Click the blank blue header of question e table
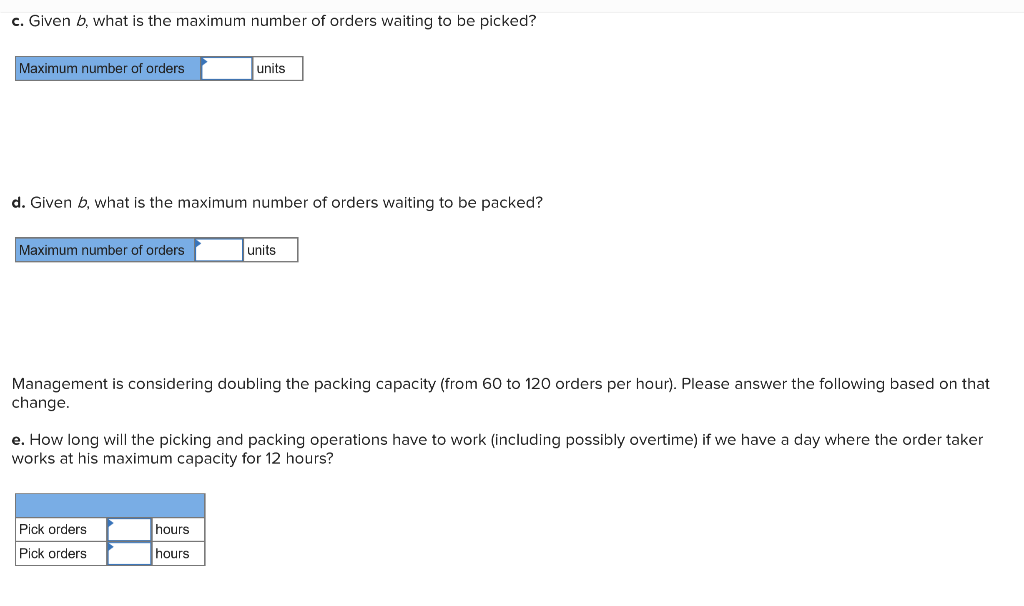This screenshot has height=606, width=1024. tap(110, 505)
